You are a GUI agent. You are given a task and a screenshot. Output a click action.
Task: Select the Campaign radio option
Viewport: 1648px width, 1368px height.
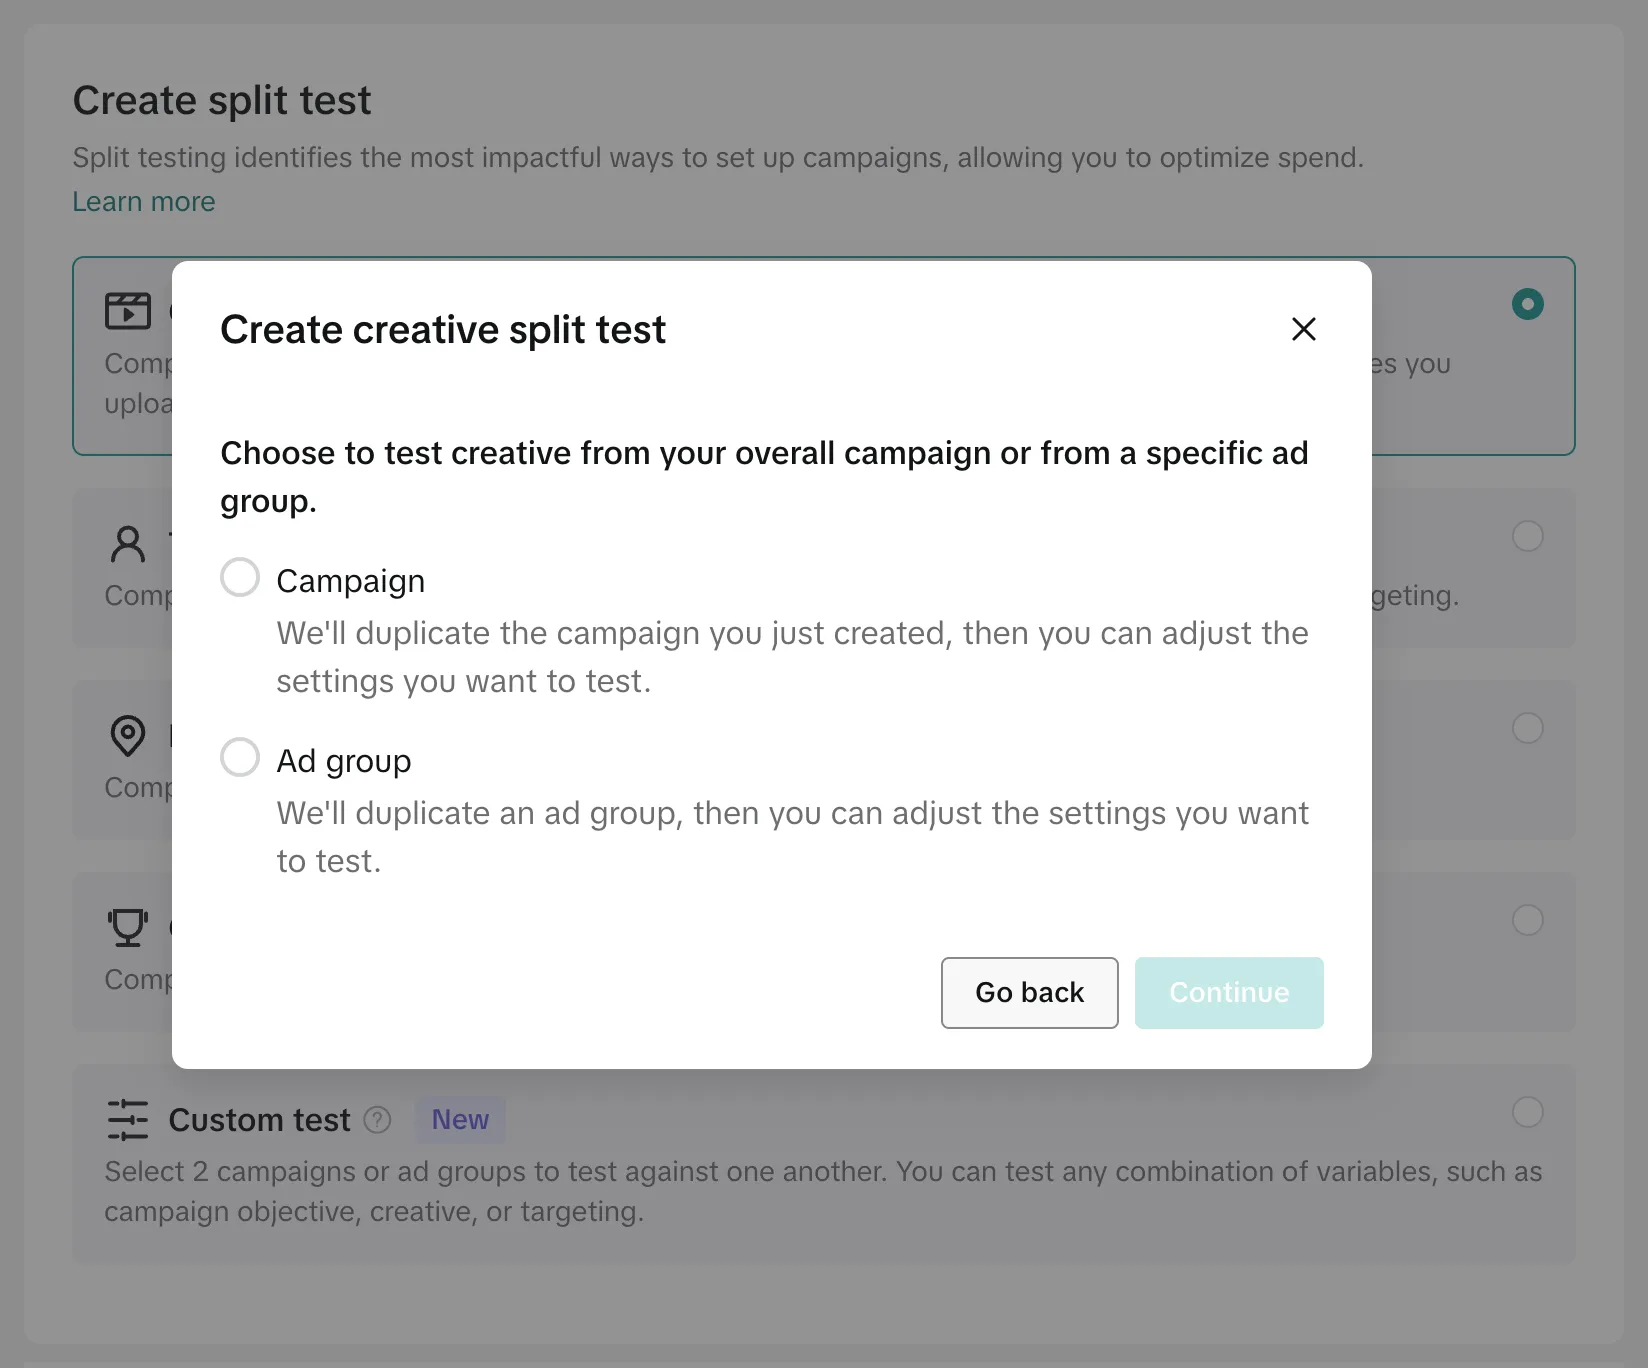pyautogui.click(x=240, y=577)
